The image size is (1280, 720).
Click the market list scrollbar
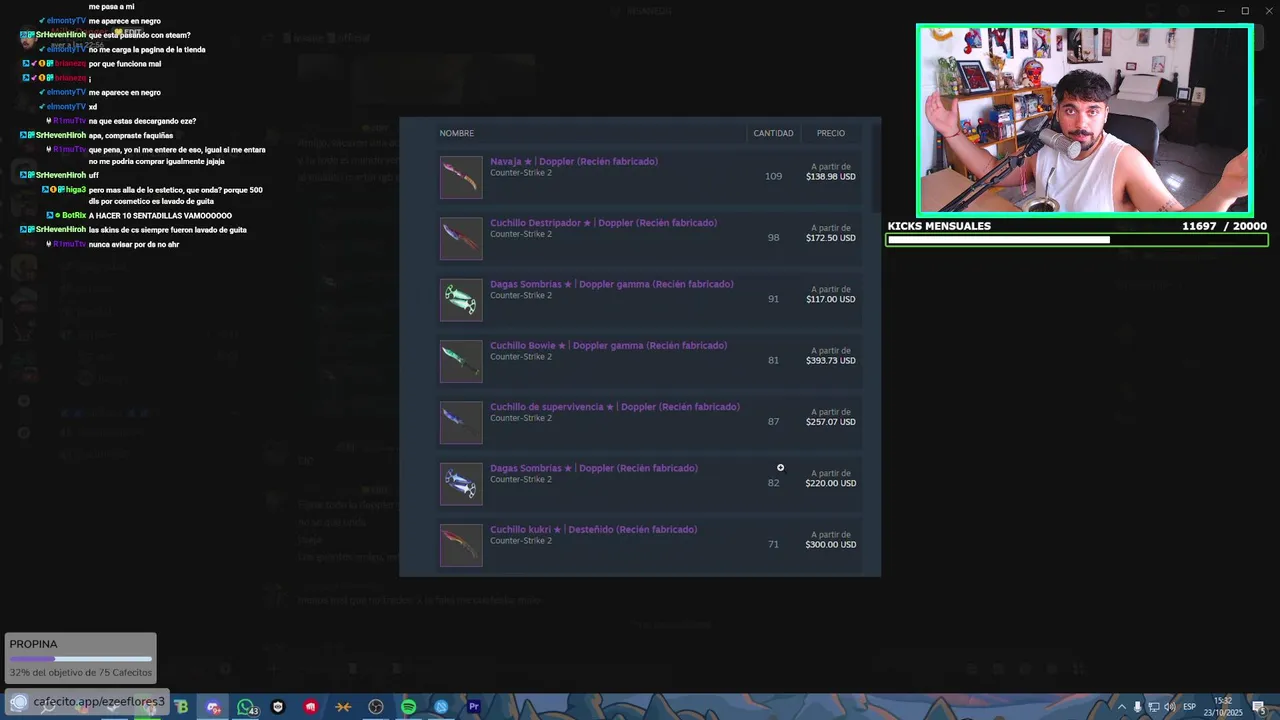click(876, 167)
